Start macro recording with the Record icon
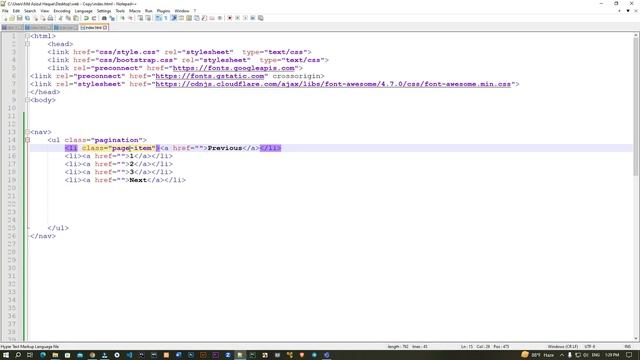This screenshot has width=640, height=360. (x=229, y=18)
